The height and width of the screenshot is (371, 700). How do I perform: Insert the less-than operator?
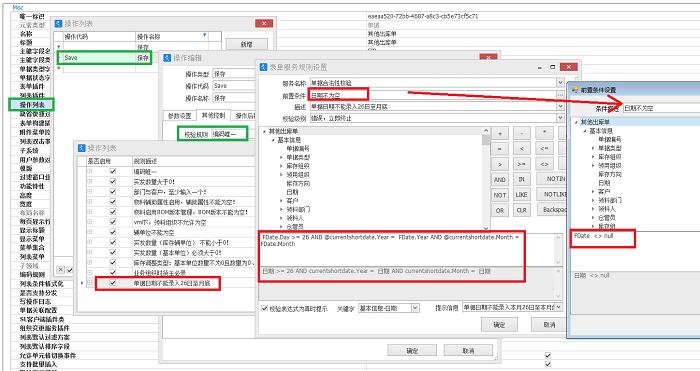click(x=521, y=149)
